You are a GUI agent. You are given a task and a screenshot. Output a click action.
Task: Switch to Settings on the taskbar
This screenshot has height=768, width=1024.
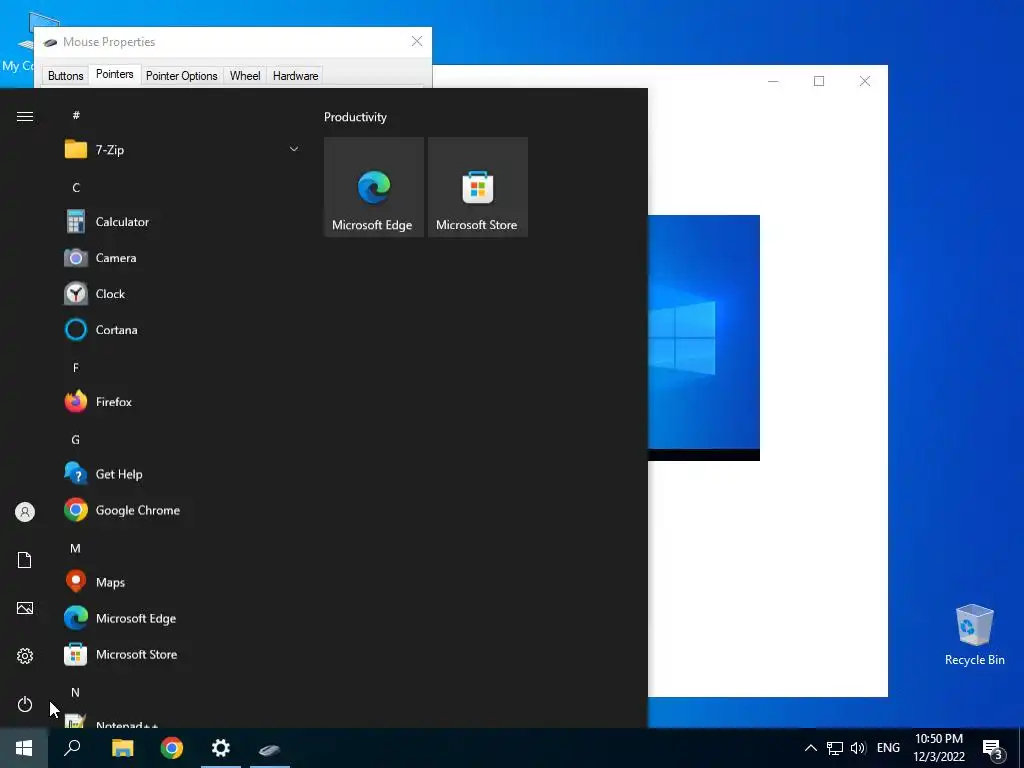(x=221, y=748)
